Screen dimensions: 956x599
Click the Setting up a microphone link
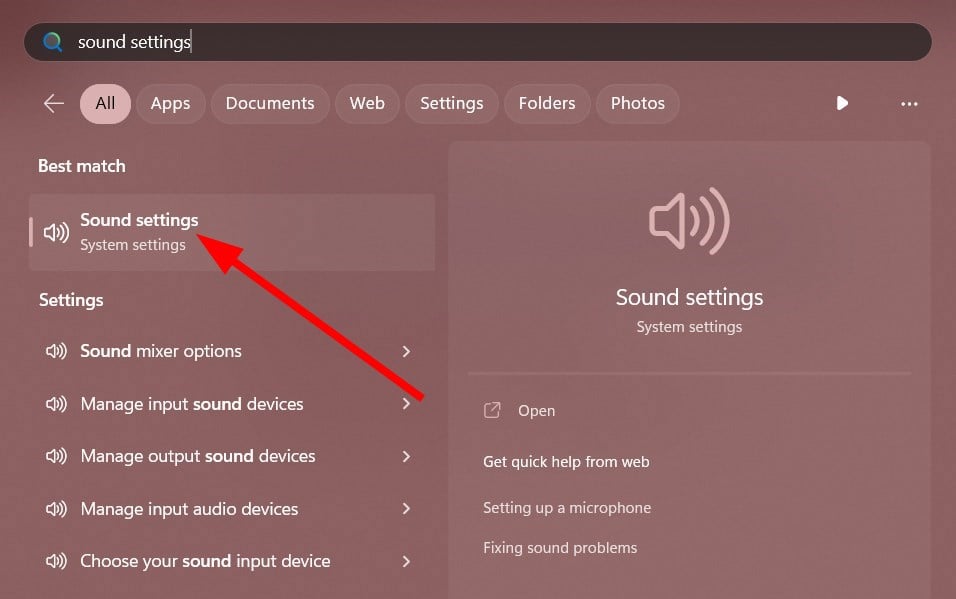[x=566, y=508]
